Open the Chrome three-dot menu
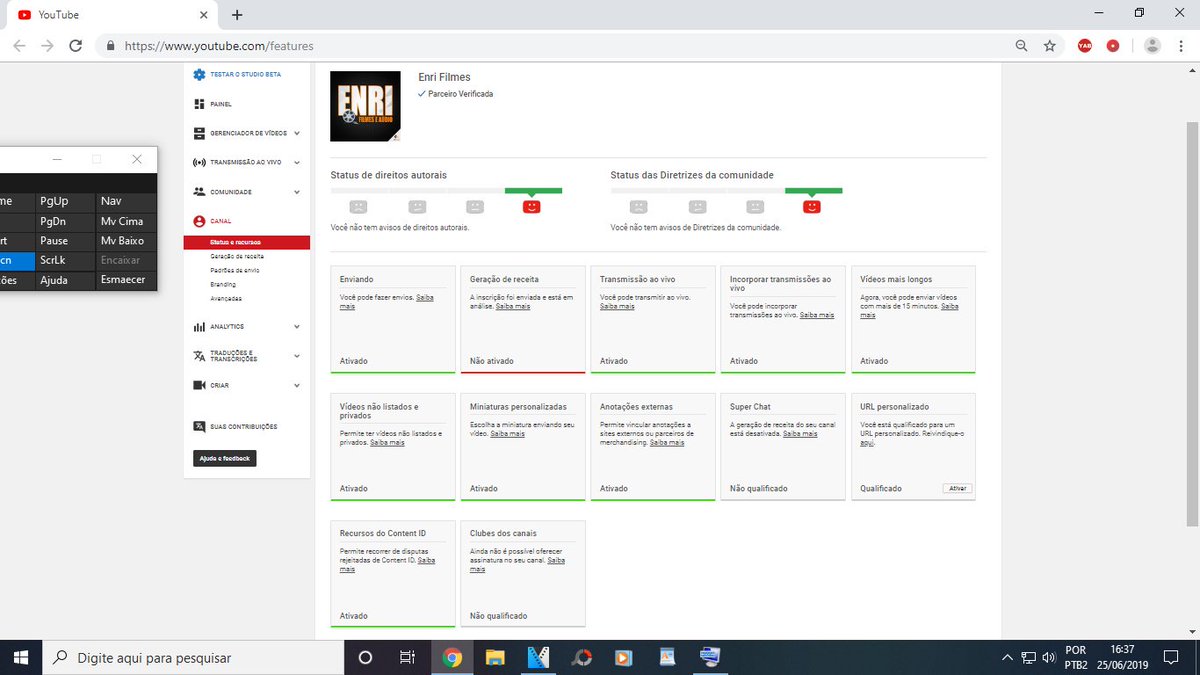This screenshot has width=1200, height=675. click(x=1180, y=46)
